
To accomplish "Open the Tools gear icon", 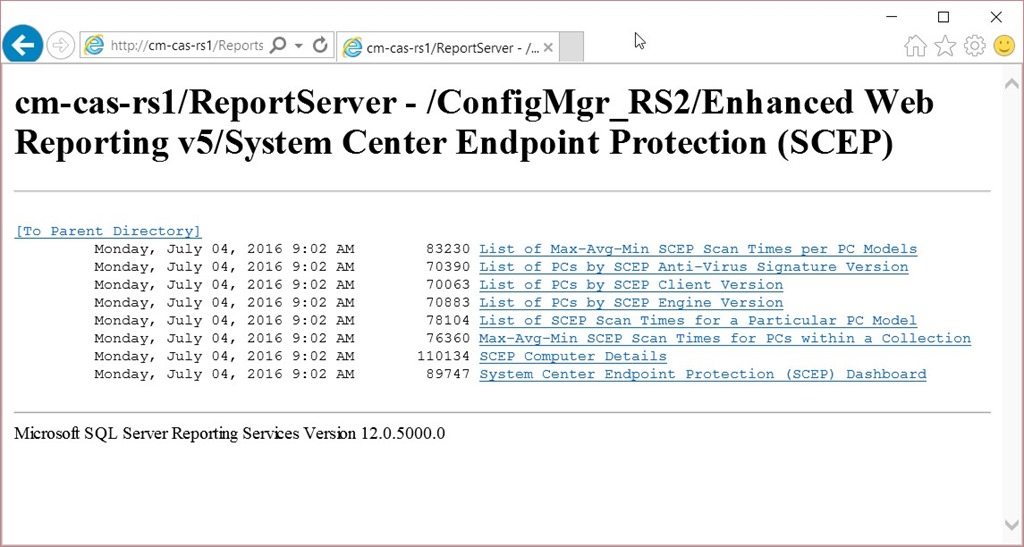I will pyautogui.click(x=974, y=46).
